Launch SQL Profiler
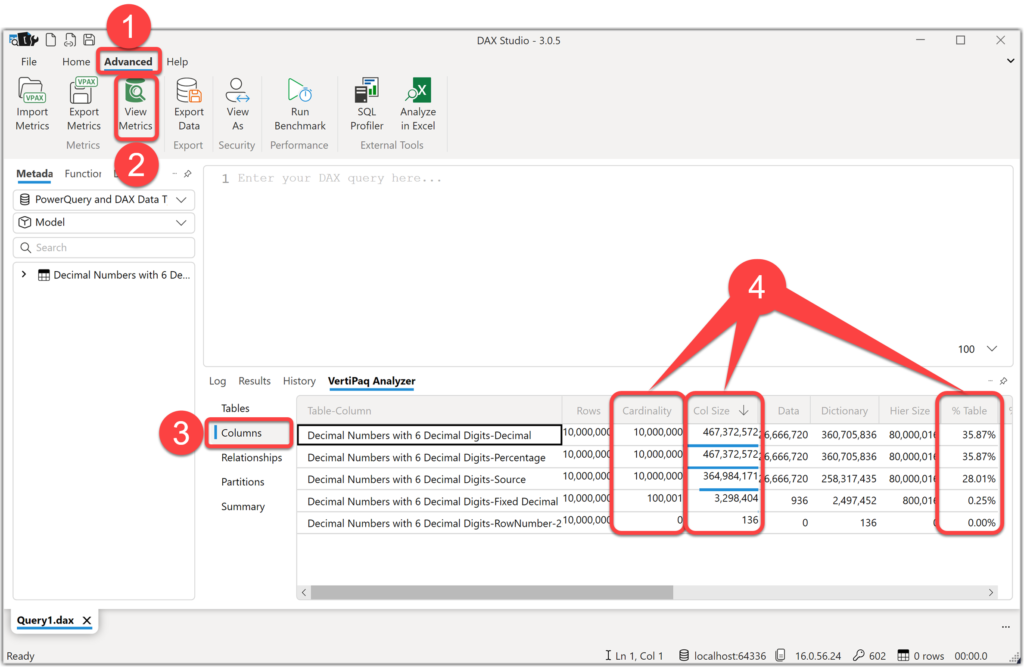 pyautogui.click(x=366, y=105)
